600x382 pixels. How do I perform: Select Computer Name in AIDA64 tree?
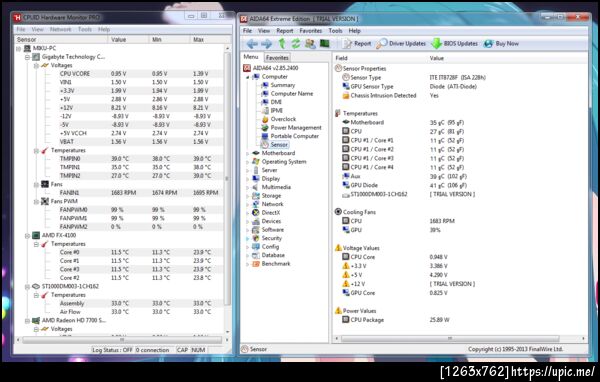292,93
